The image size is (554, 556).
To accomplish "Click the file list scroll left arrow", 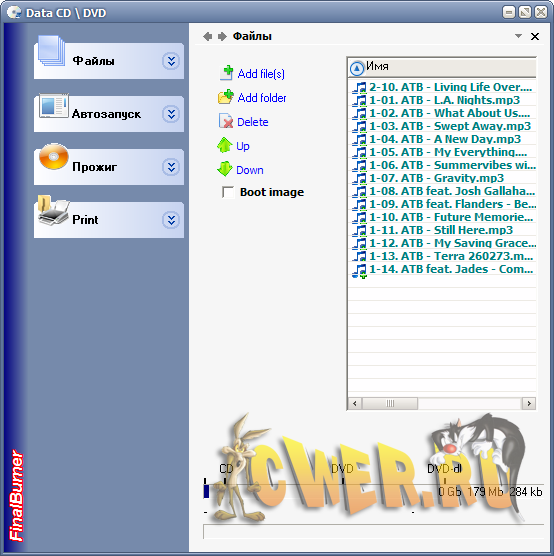I will pos(355,404).
